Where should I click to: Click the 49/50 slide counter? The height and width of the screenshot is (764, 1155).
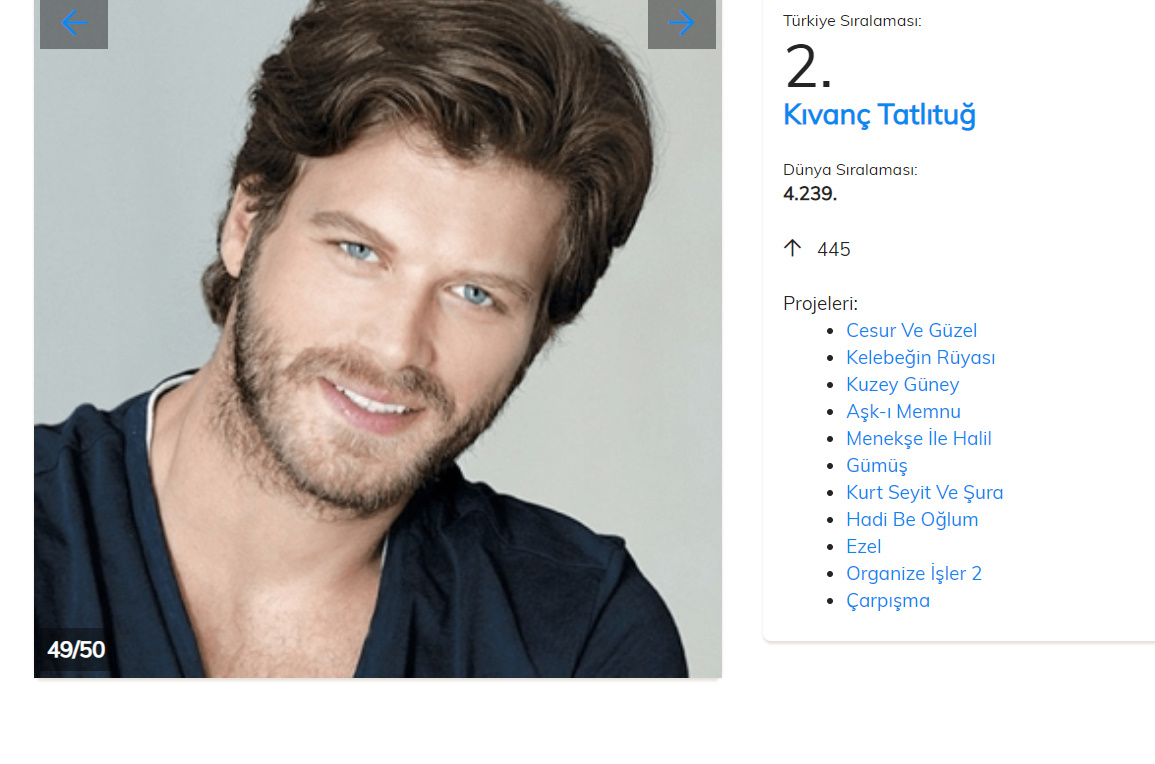76,650
